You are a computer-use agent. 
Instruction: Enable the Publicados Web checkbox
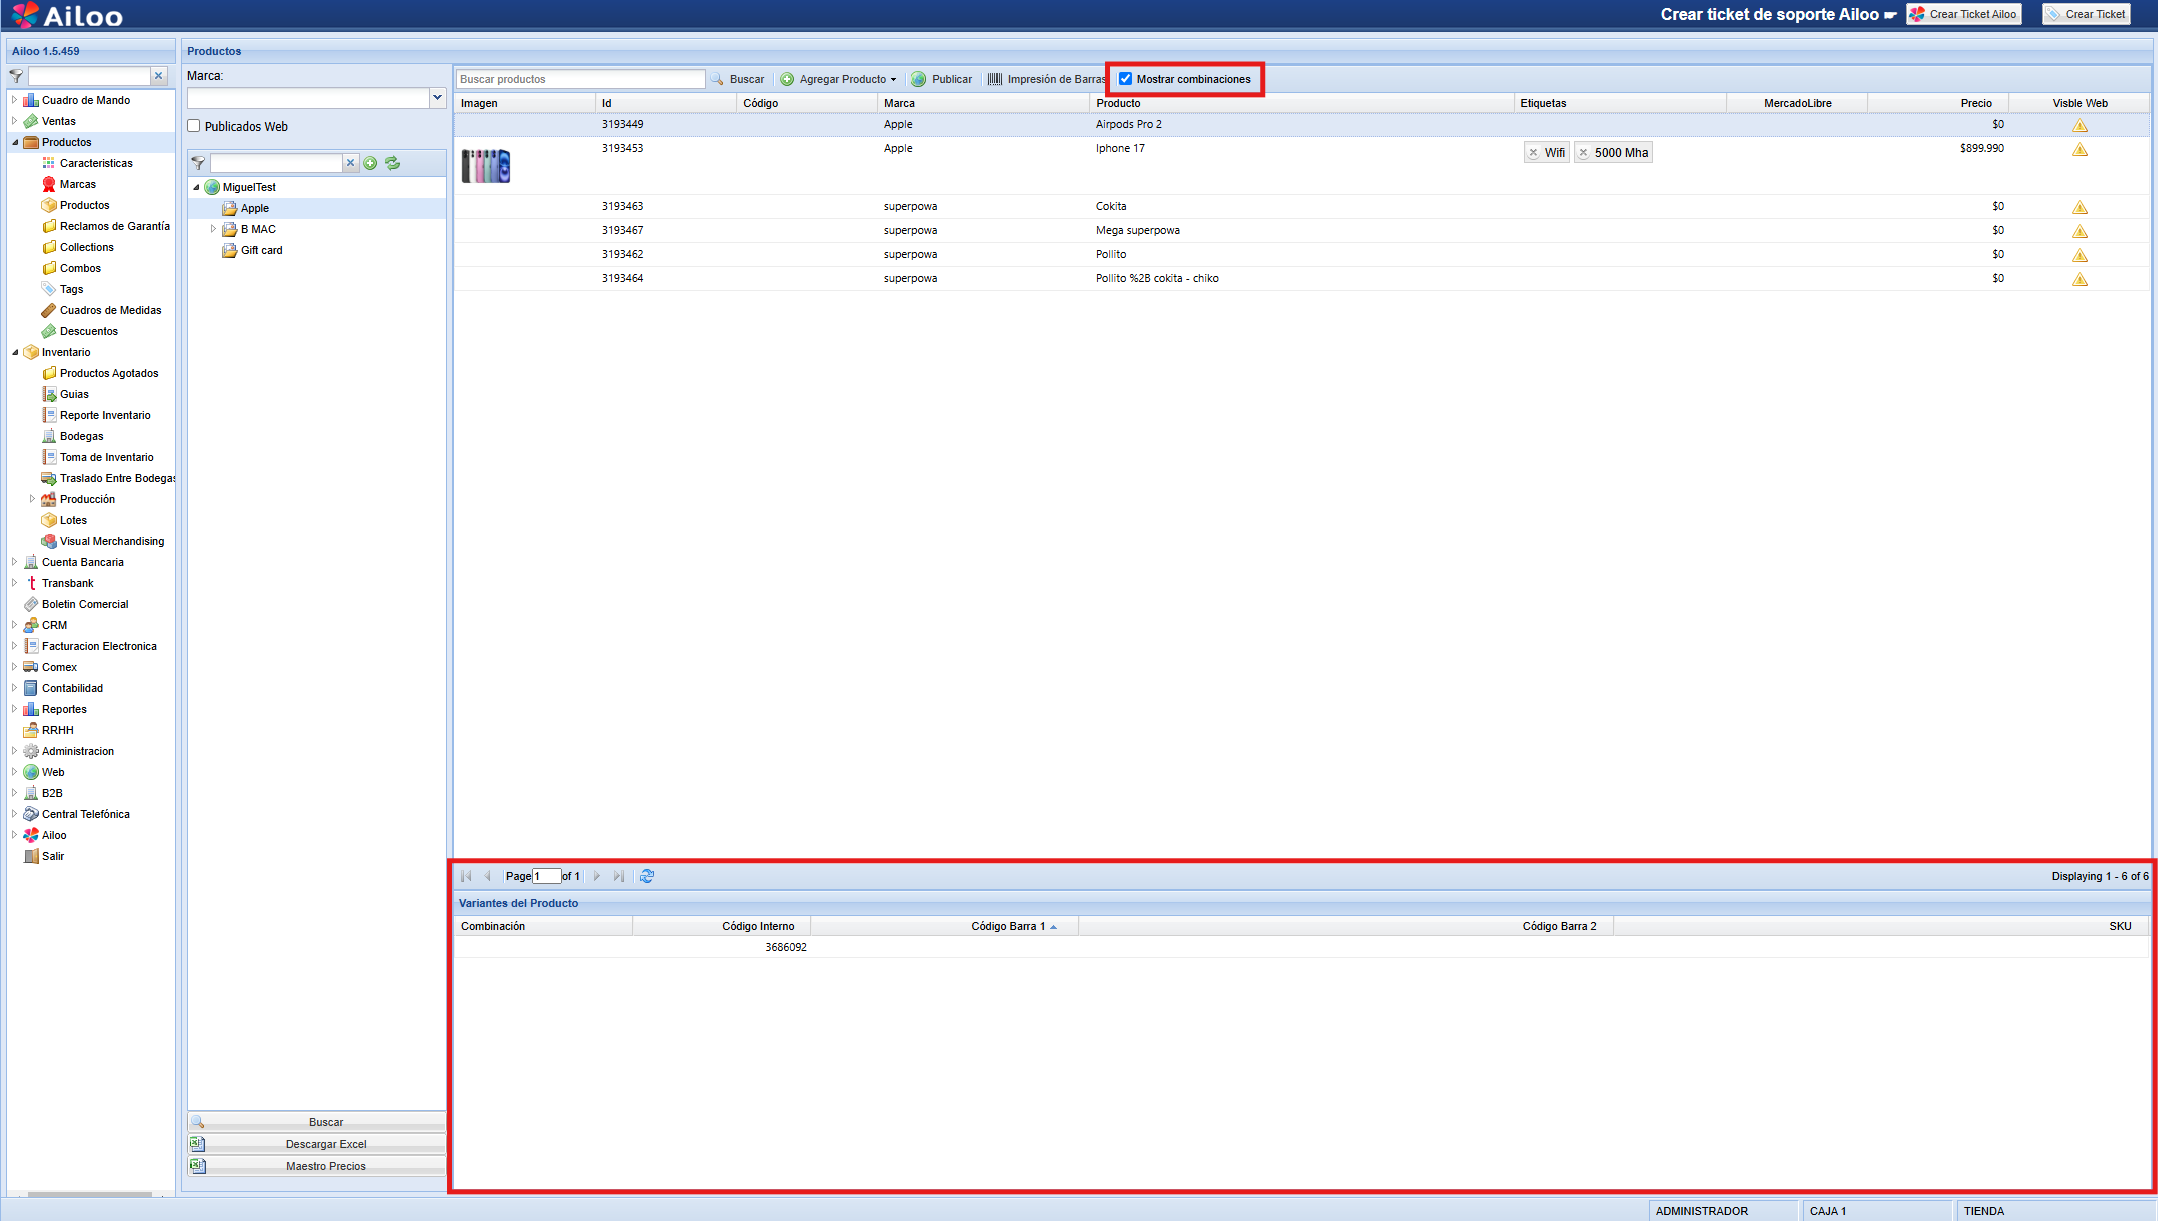[194, 126]
